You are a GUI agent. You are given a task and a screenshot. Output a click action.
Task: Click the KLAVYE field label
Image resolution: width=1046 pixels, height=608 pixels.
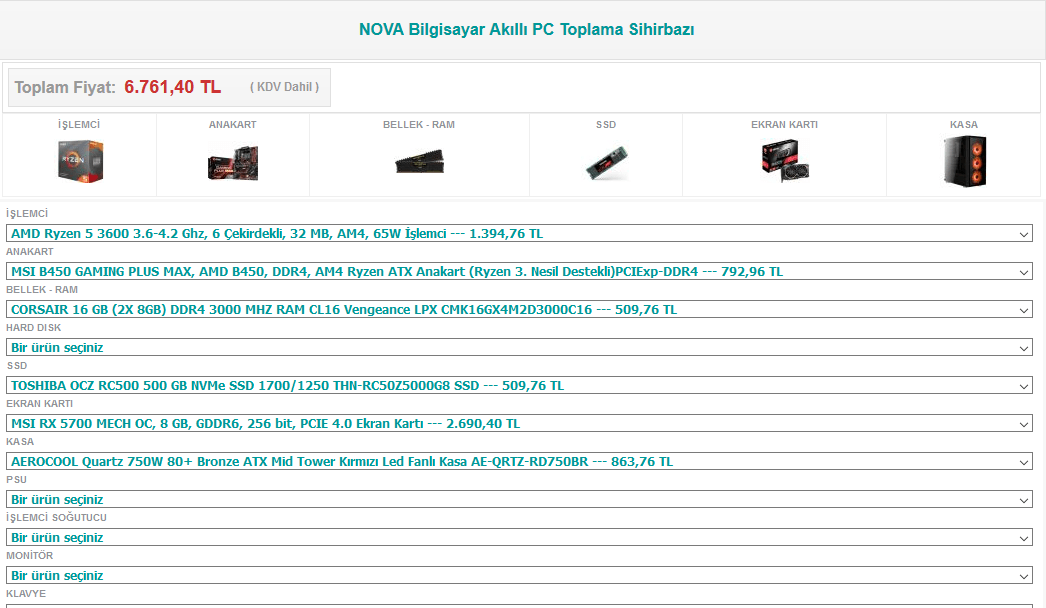tap(26, 594)
